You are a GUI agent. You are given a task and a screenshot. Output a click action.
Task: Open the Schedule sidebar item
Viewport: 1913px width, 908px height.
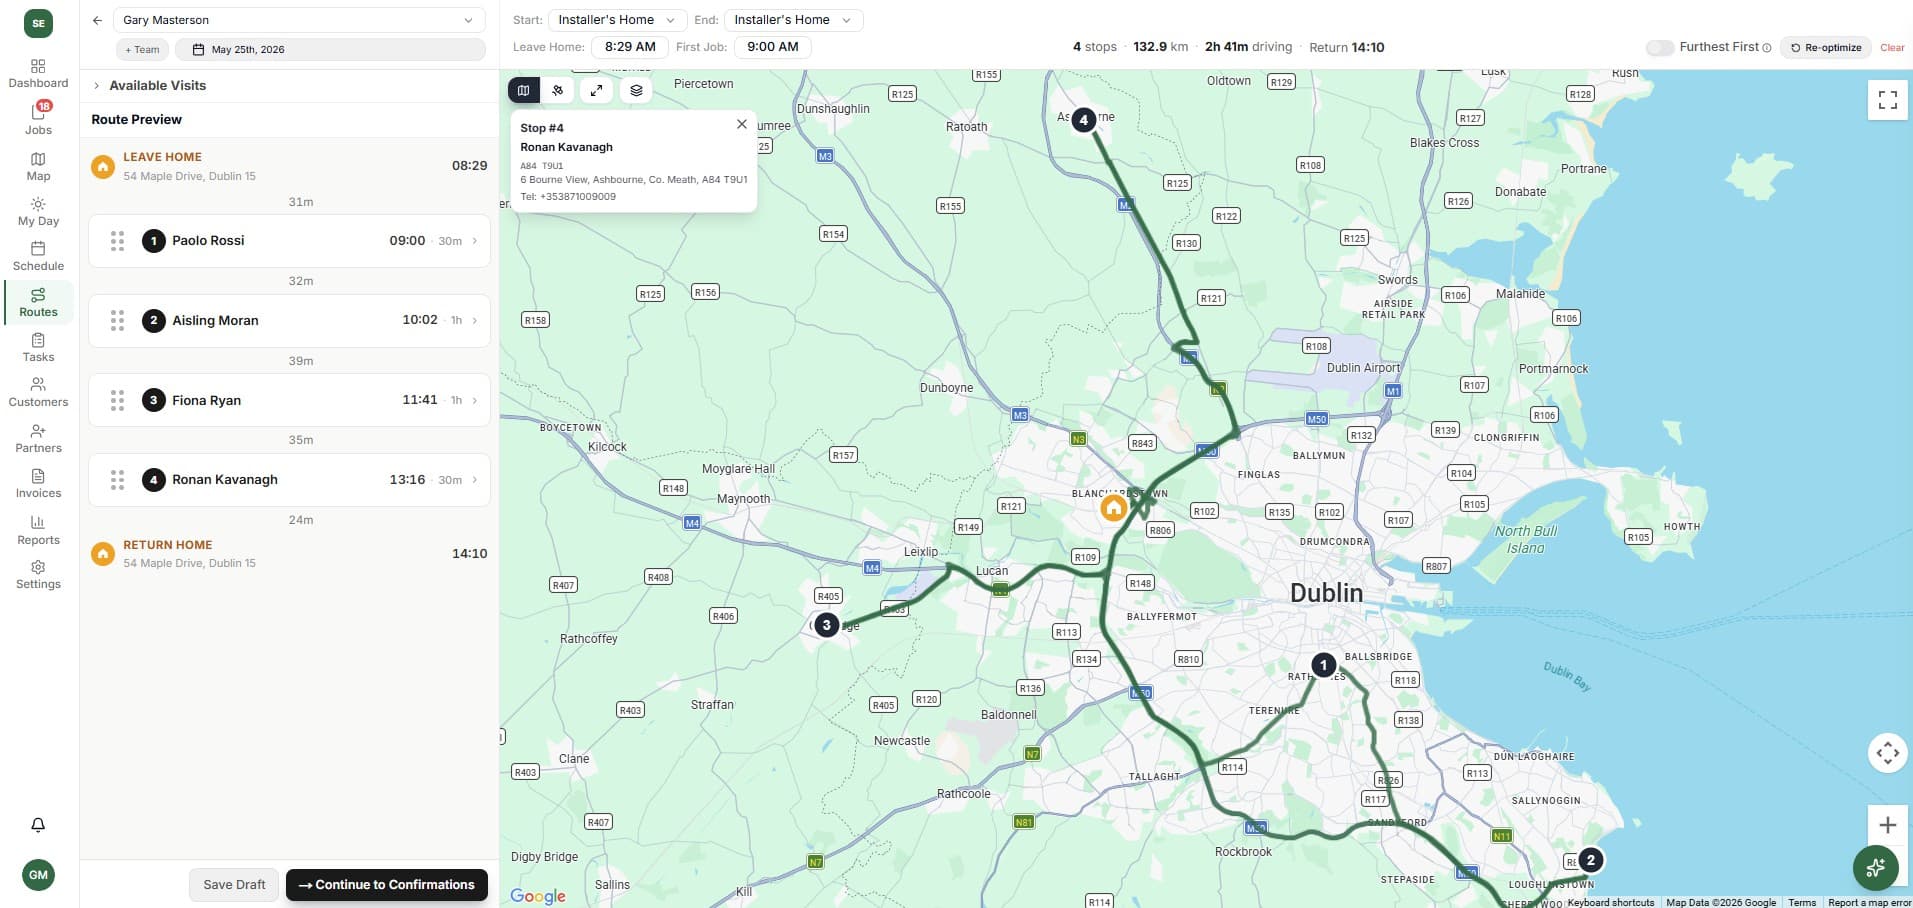pos(38,256)
